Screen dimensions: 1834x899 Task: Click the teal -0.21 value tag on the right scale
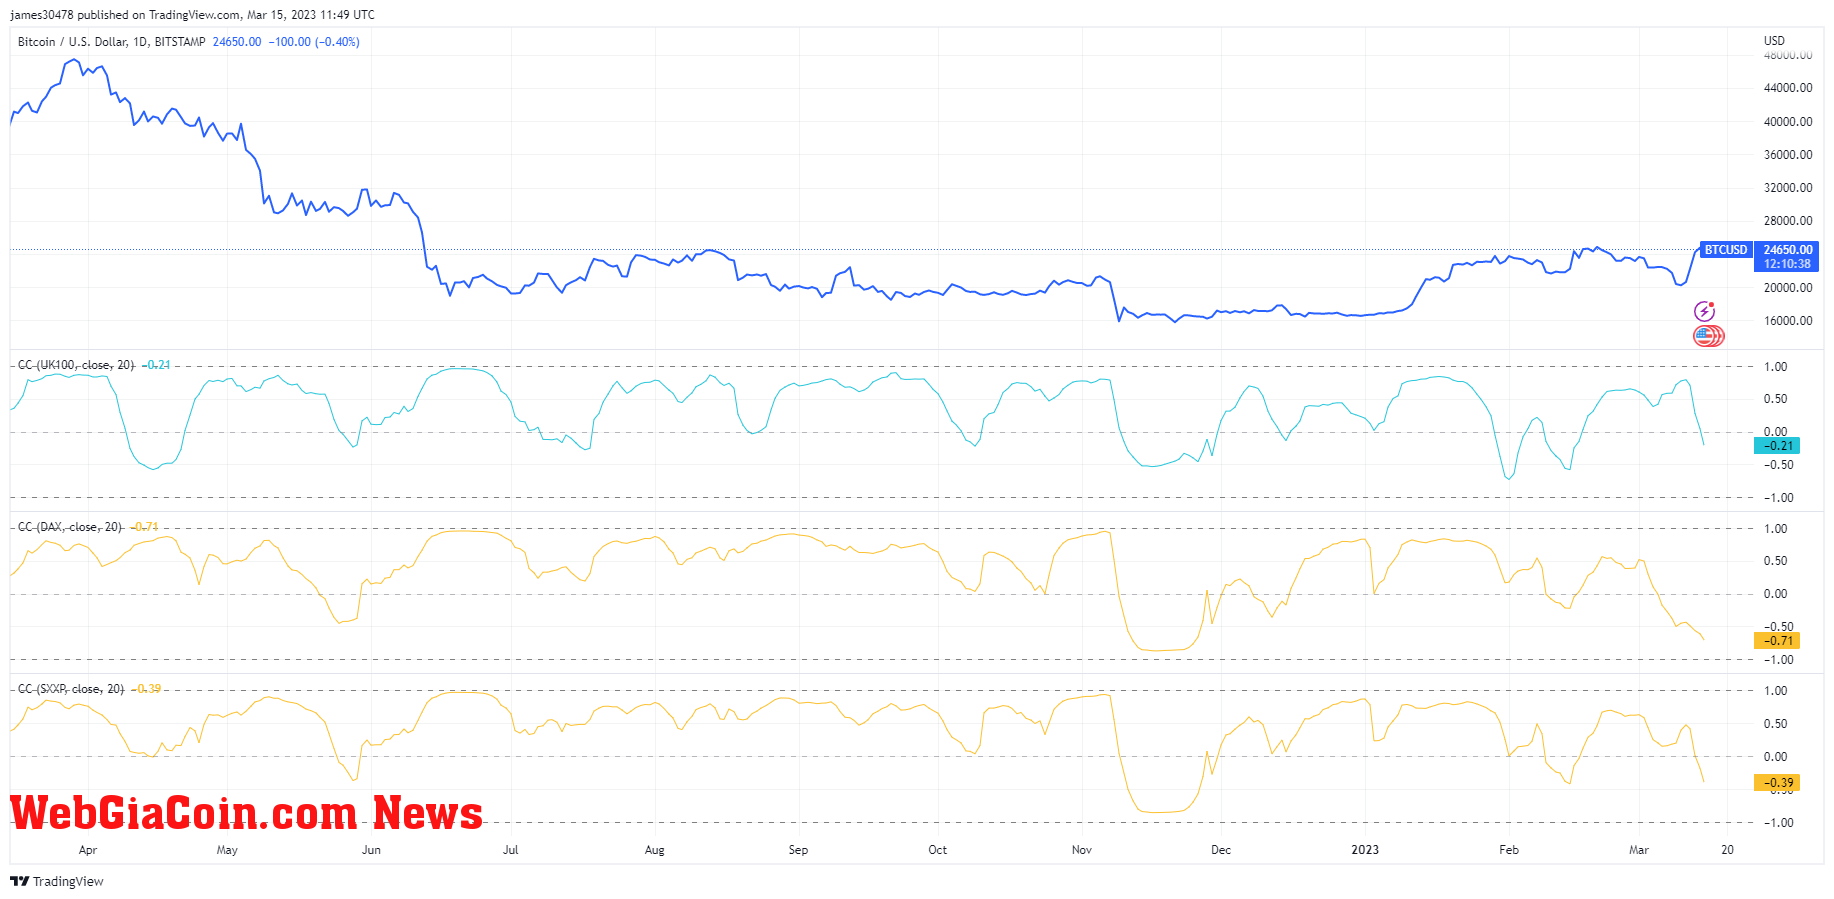point(1777,446)
